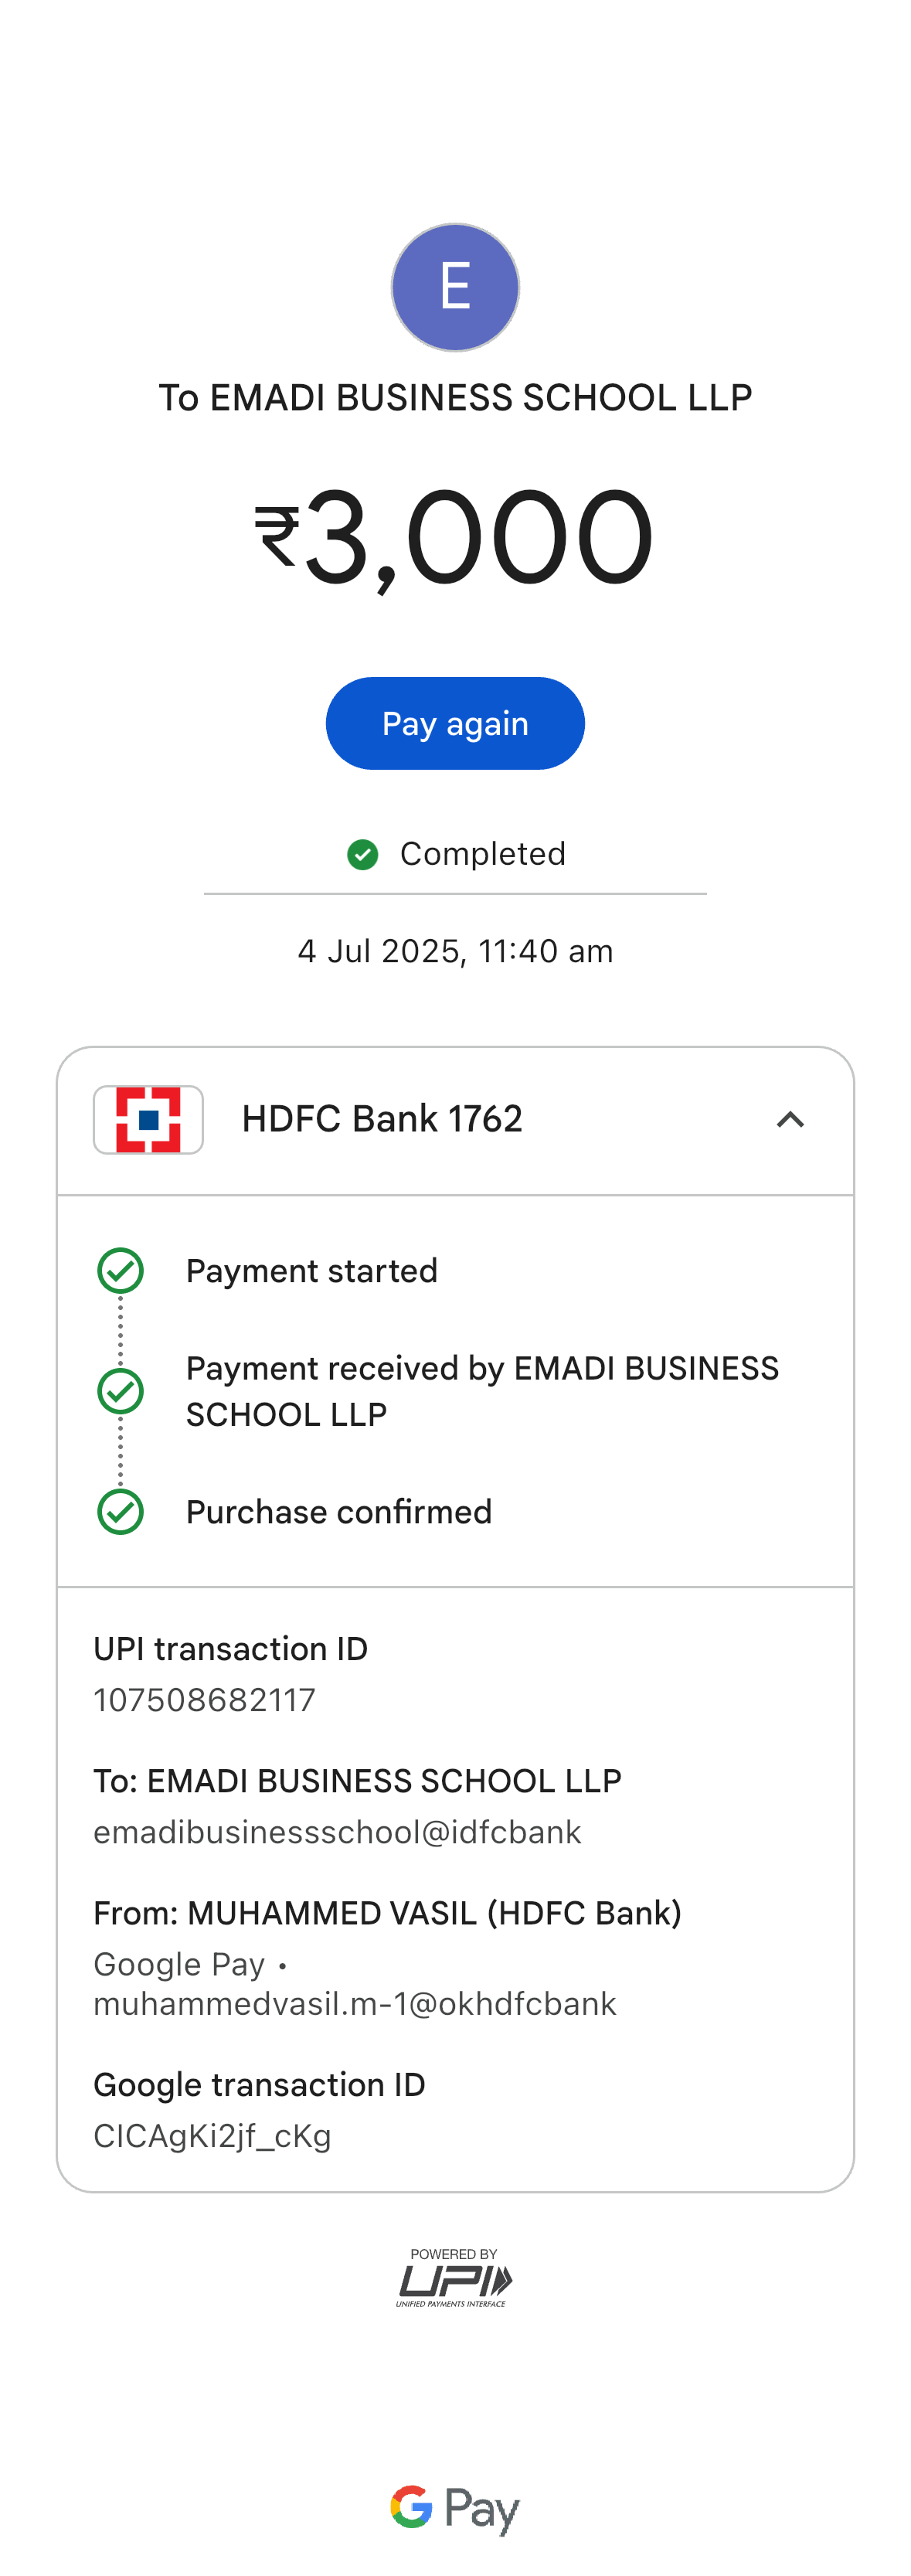Tap the Pay again button
Screen dimensions: 911x2576
(x=455, y=723)
